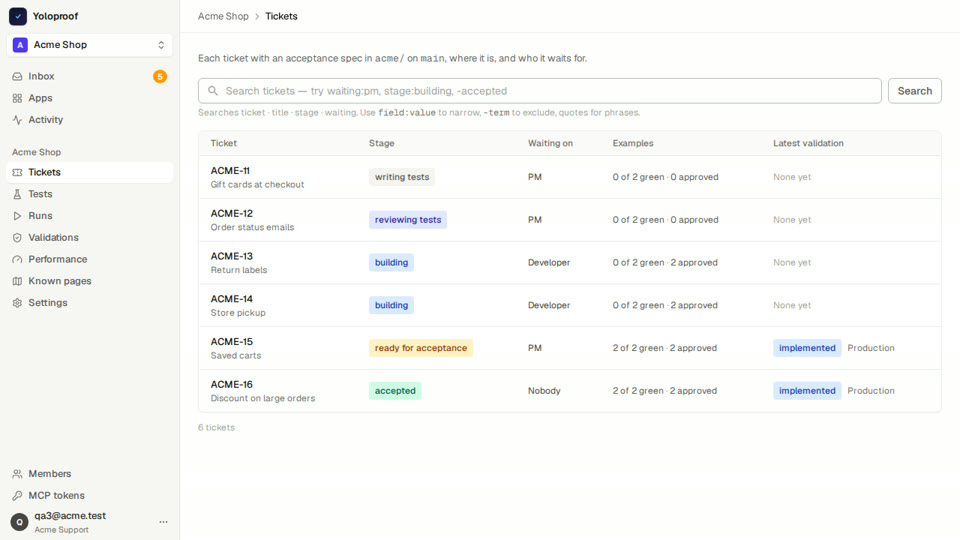Click the Apps grid icon
The height and width of the screenshot is (540, 960).
click(17, 98)
